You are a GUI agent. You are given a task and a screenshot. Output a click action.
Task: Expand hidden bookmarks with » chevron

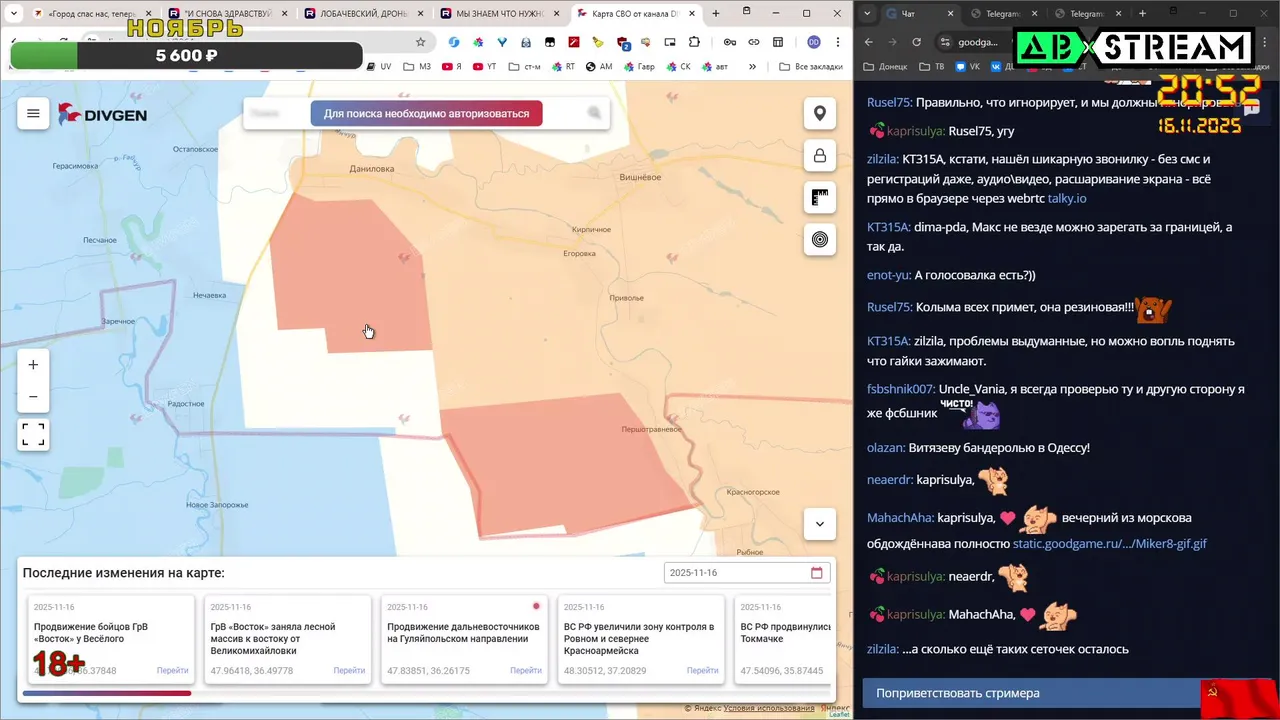click(751, 66)
